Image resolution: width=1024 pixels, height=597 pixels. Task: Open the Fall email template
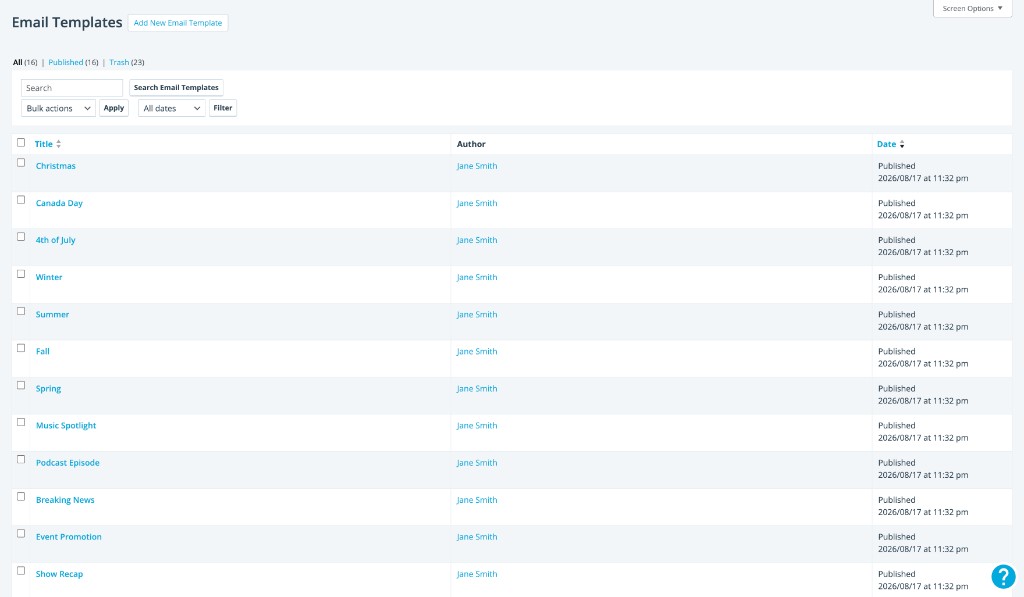(x=42, y=351)
